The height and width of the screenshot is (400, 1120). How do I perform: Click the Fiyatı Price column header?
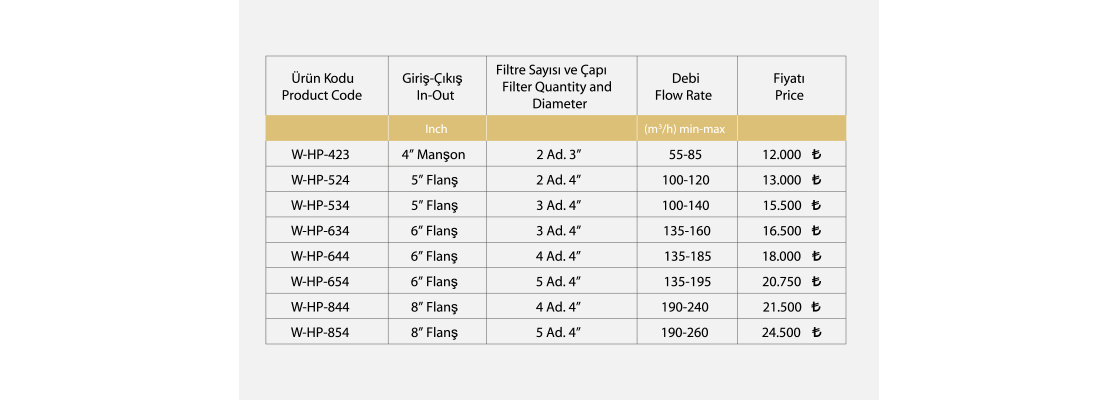(x=789, y=86)
